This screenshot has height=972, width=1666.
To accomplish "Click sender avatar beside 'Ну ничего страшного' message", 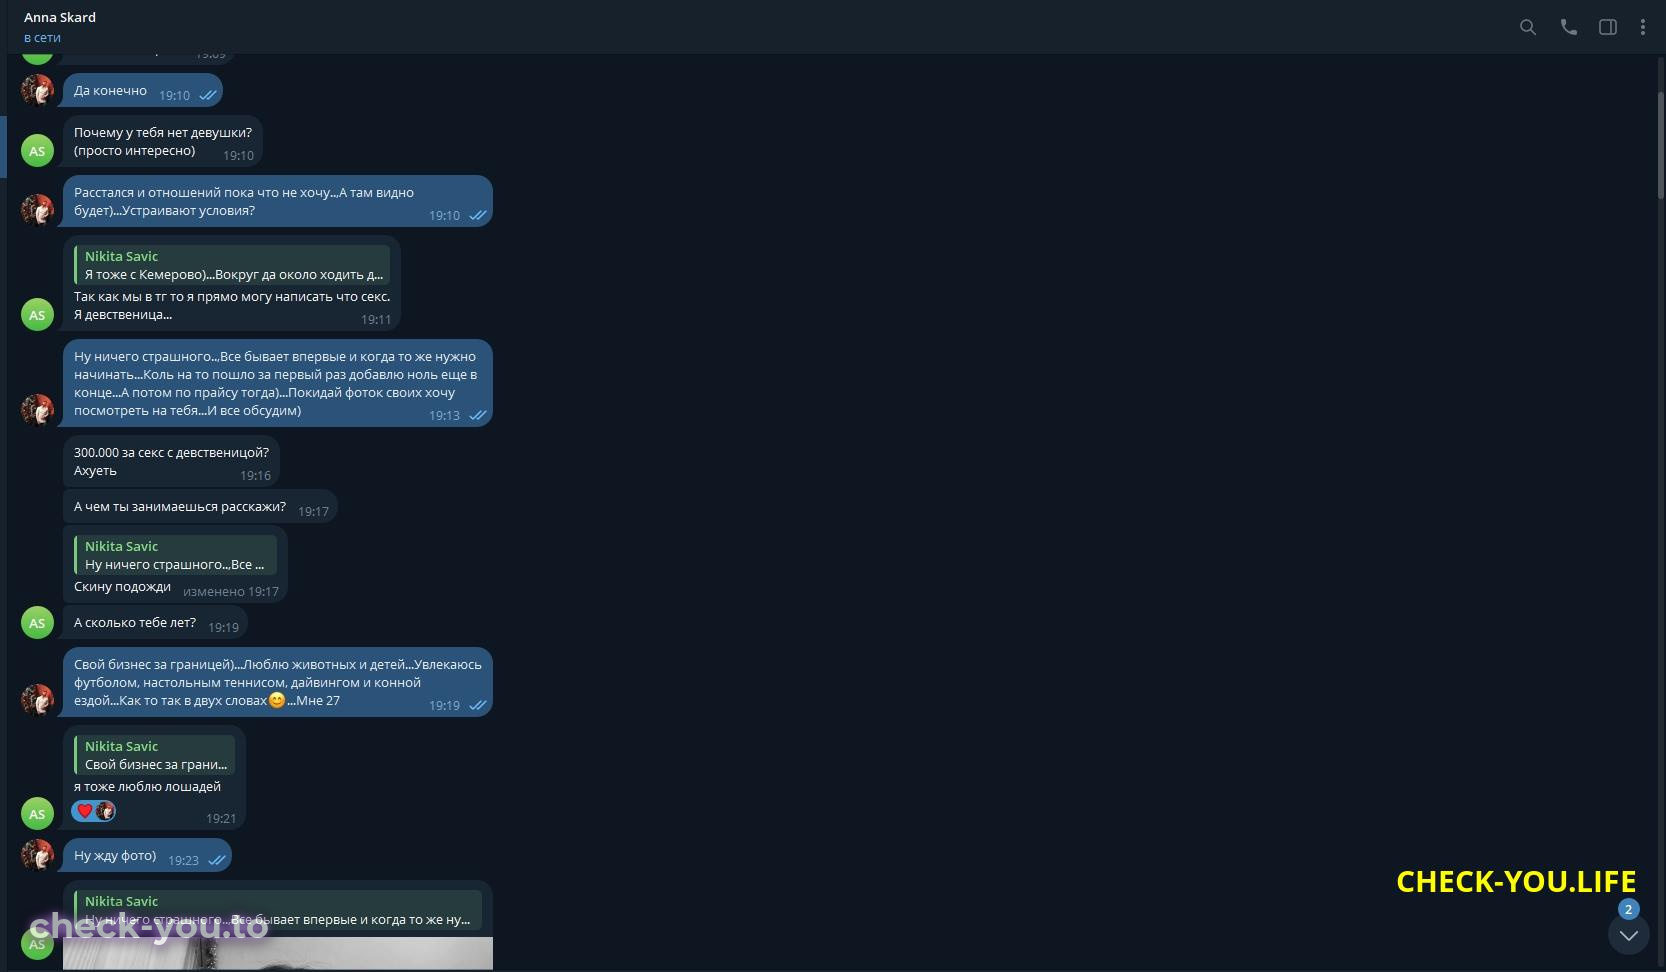I will (x=37, y=410).
